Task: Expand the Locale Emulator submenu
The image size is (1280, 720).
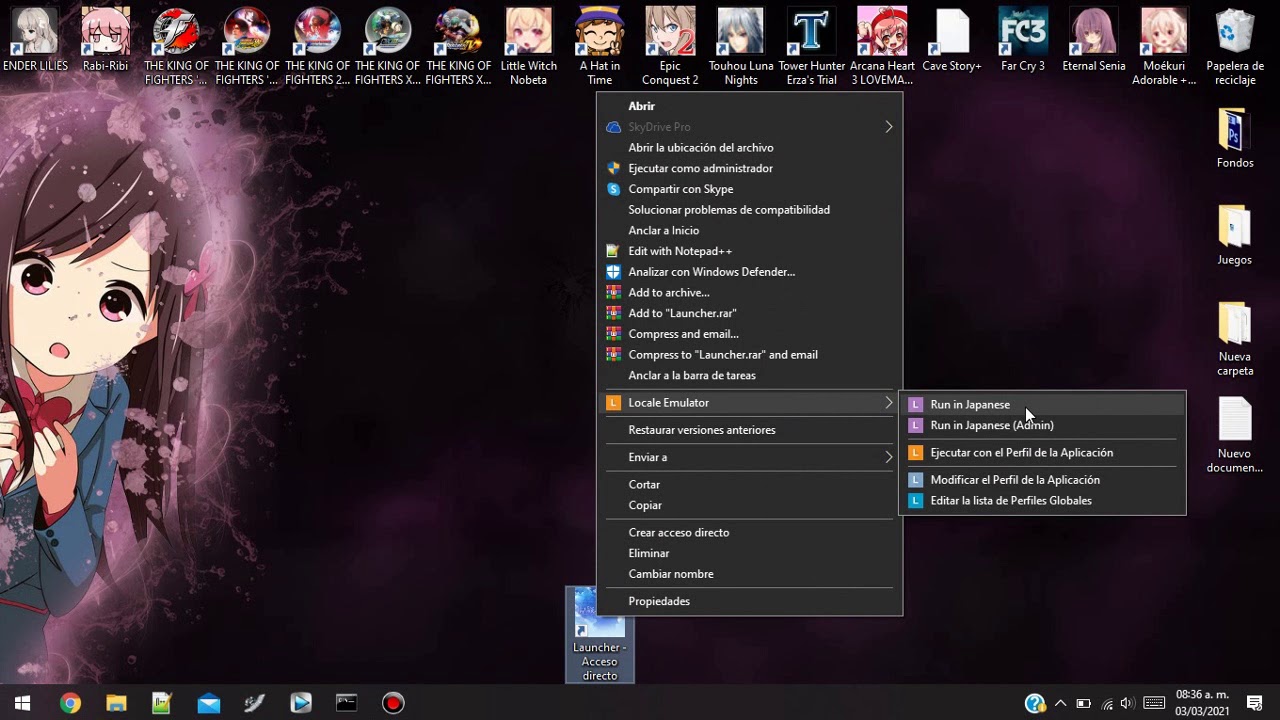Action: pyautogui.click(x=749, y=403)
